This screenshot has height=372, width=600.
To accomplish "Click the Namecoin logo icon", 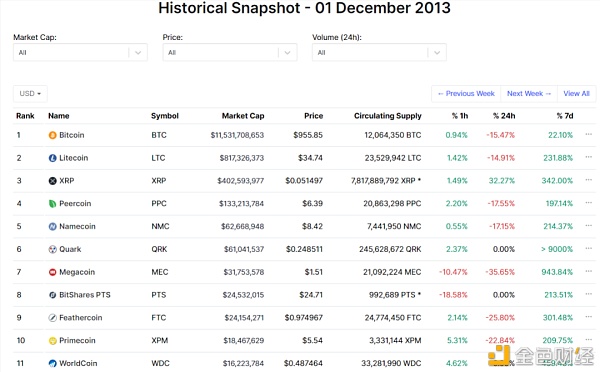I will pos(52,227).
